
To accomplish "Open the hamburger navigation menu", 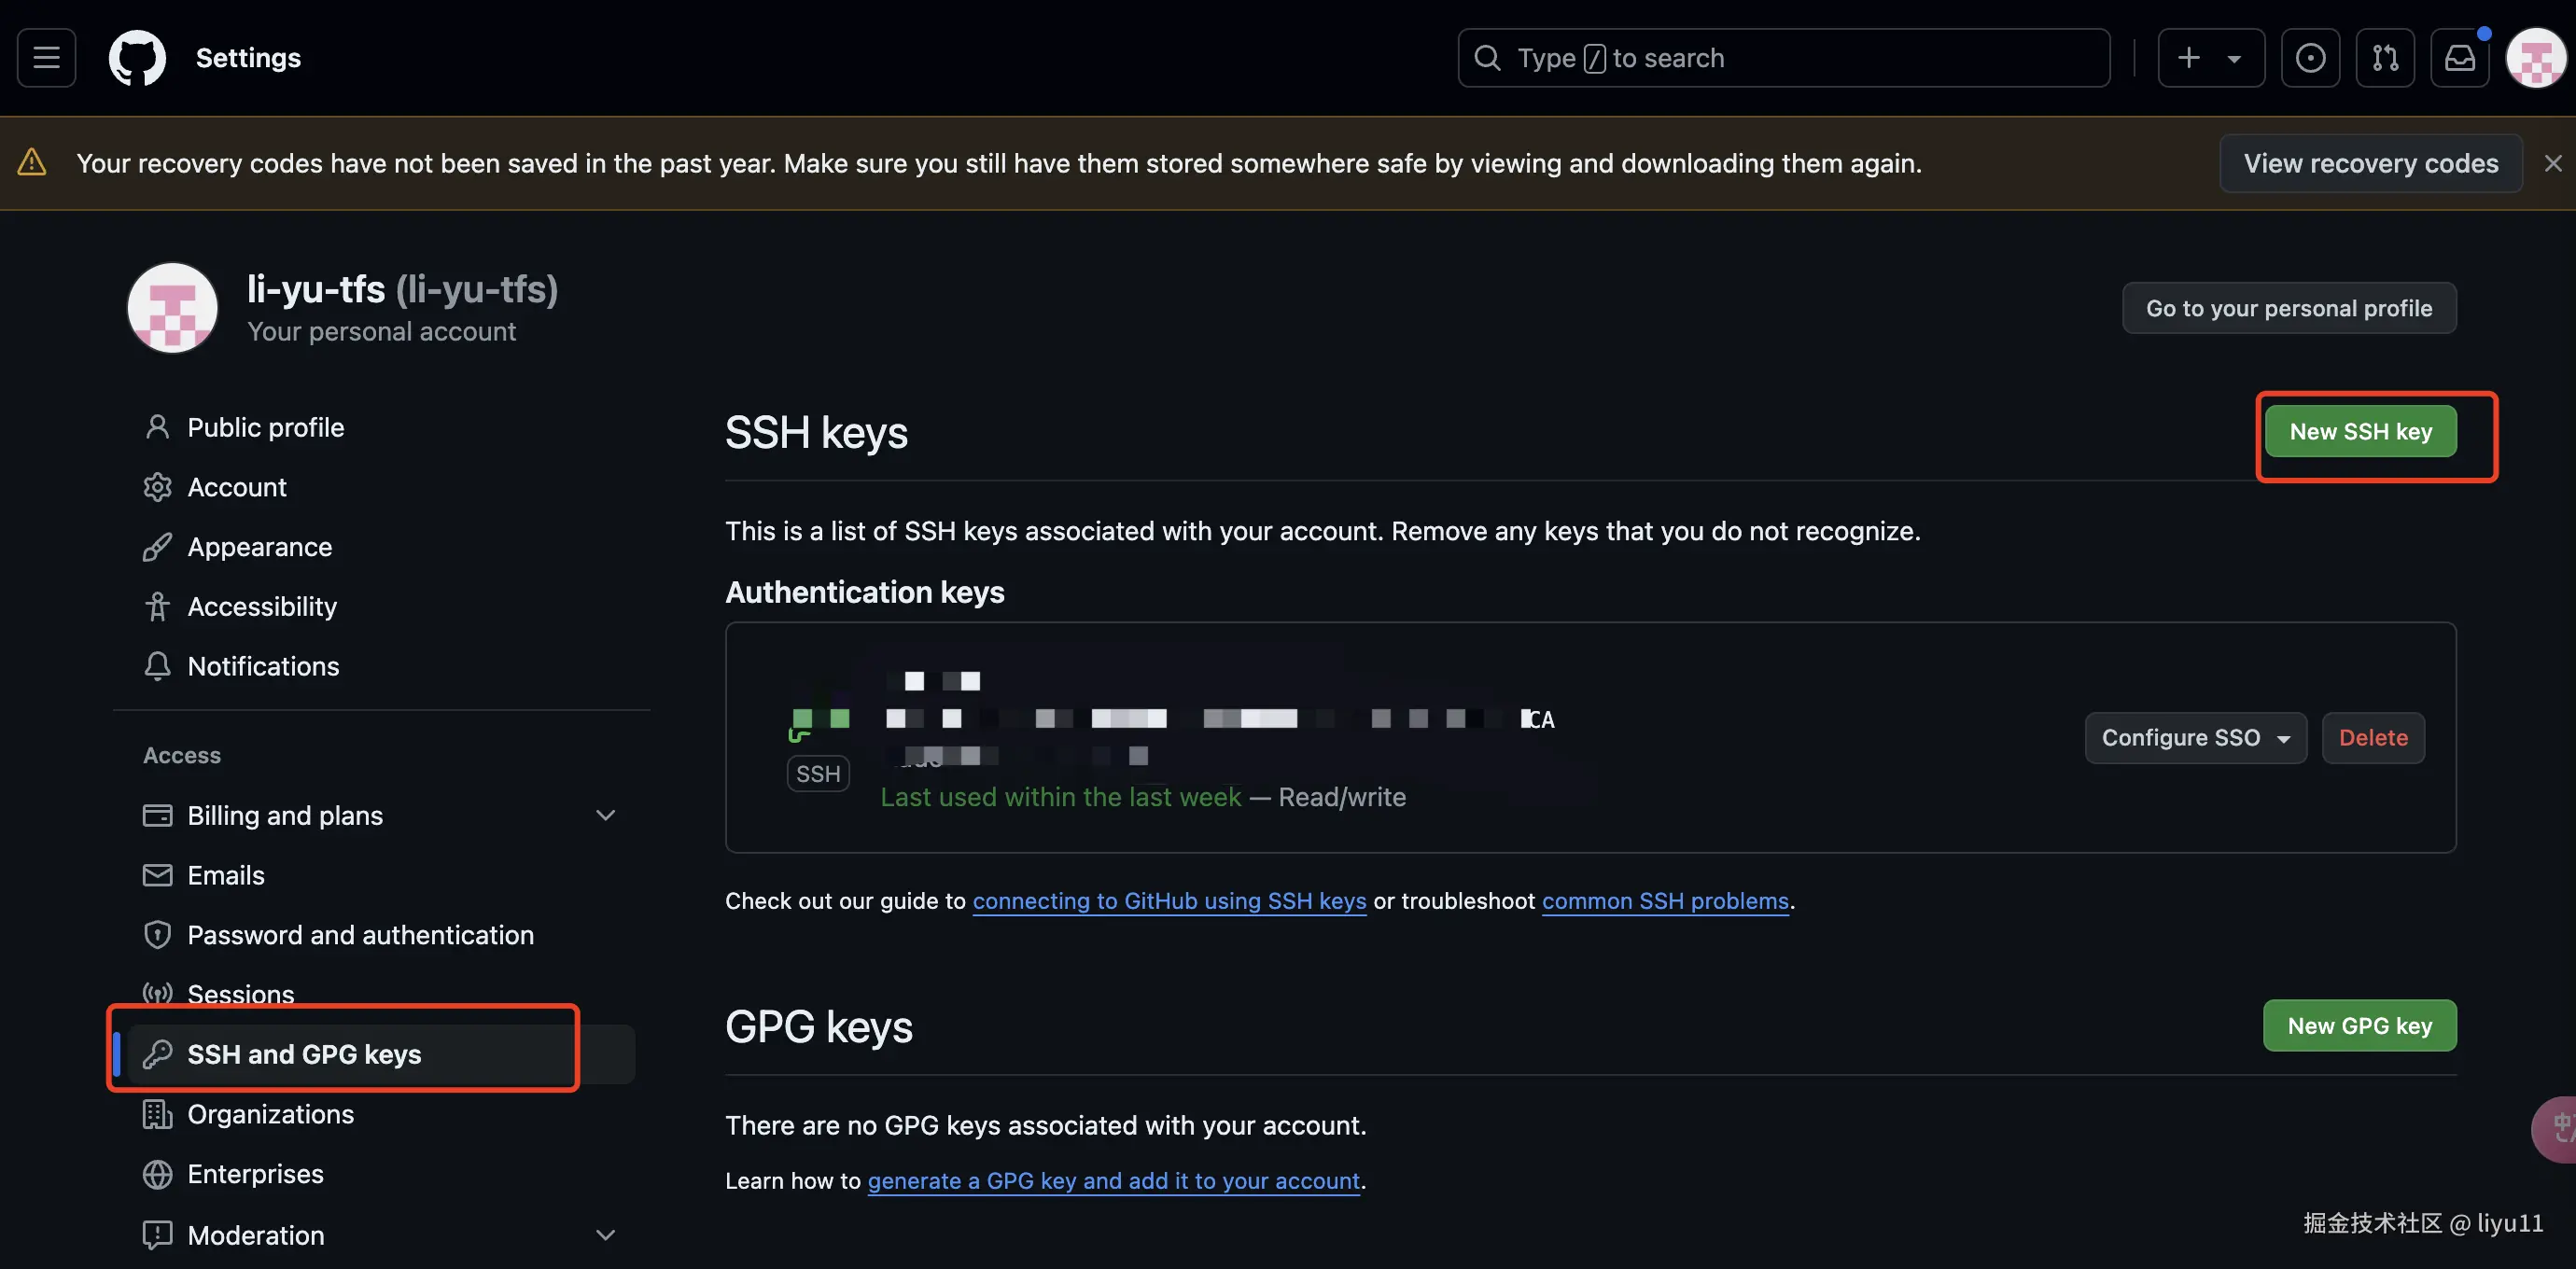I will coord(46,58).
